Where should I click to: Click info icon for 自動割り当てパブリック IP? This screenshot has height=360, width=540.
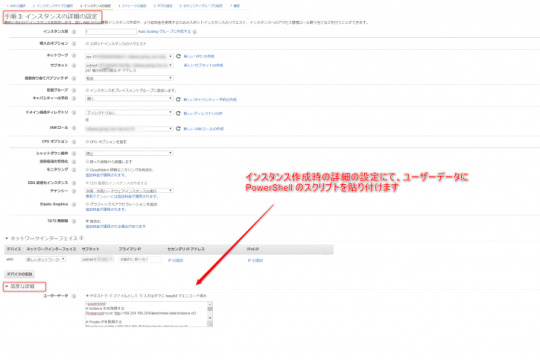coord(74,79)
